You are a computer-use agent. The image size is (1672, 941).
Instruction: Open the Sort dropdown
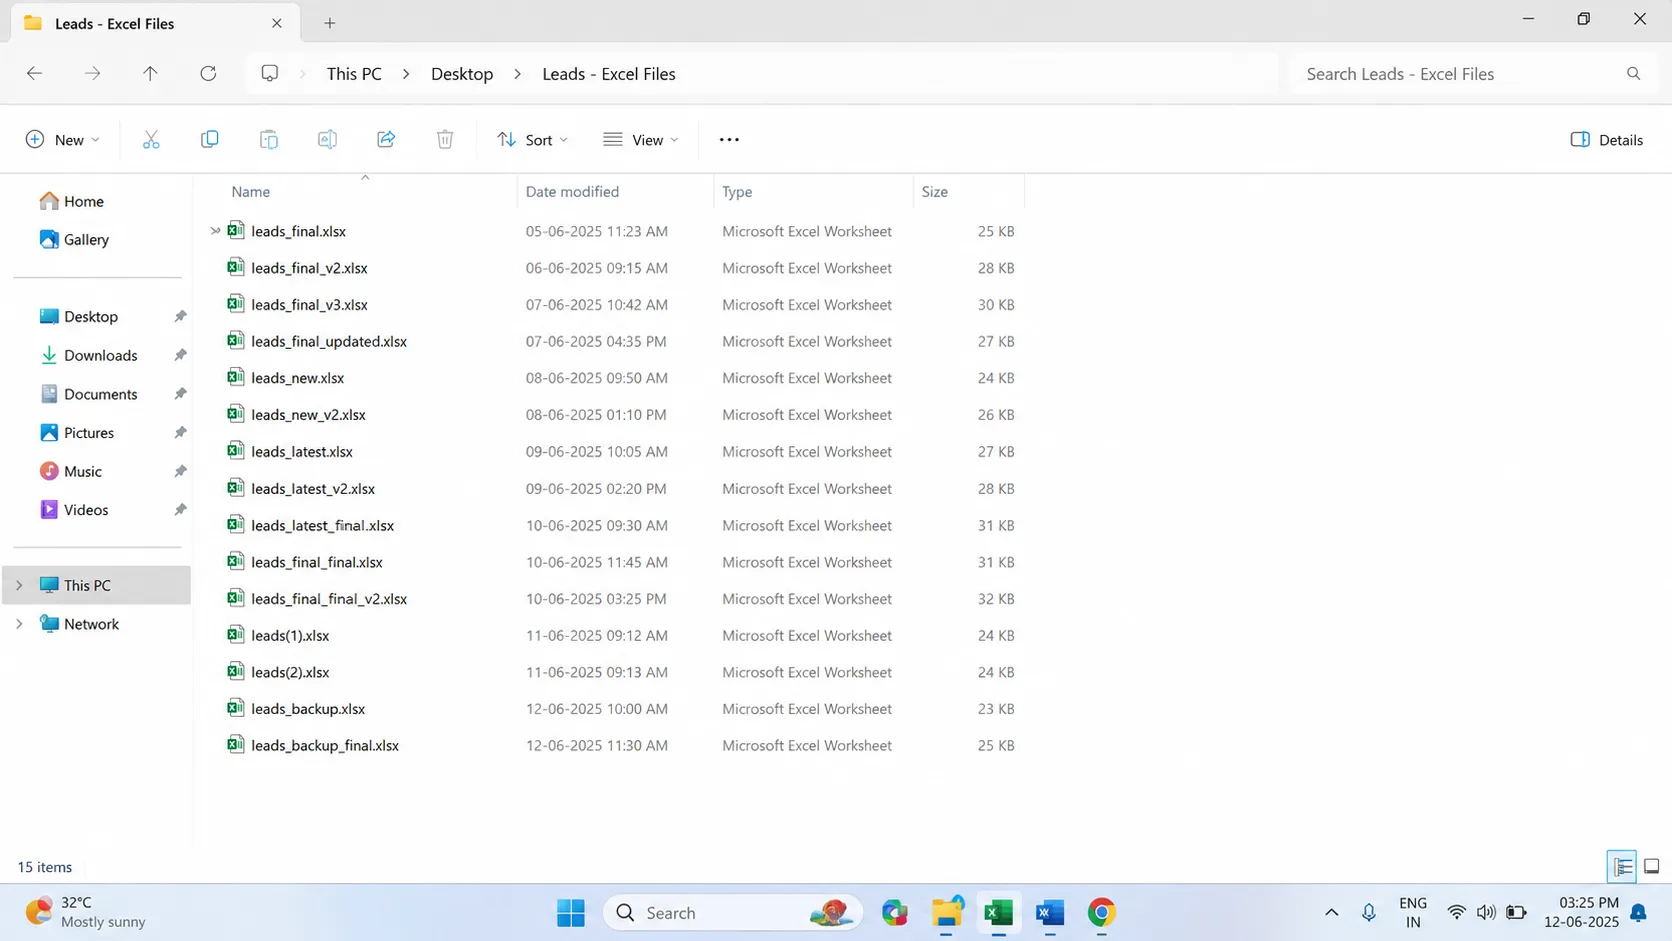click(533, 140)
